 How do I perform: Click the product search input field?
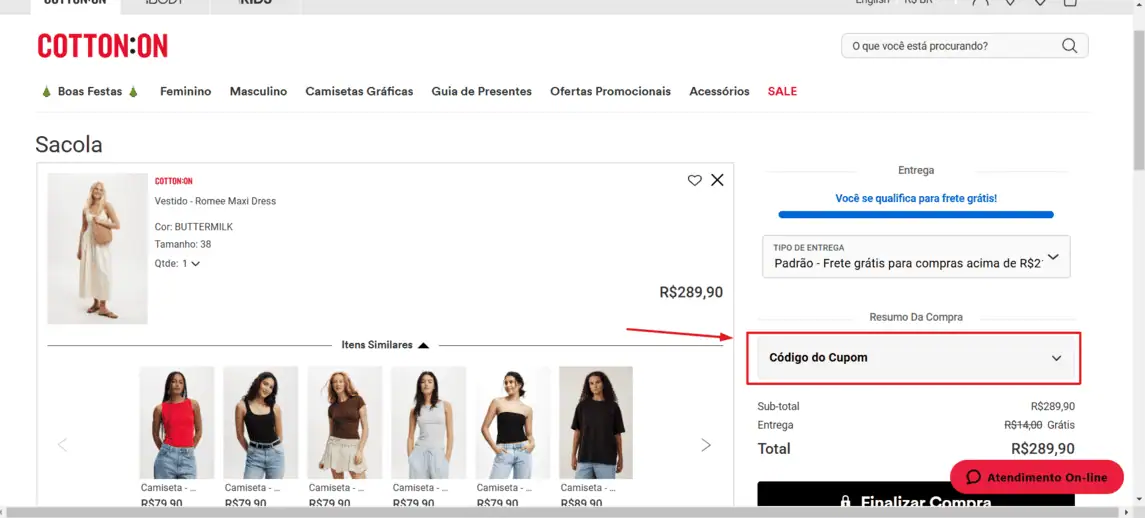point(950,46)
